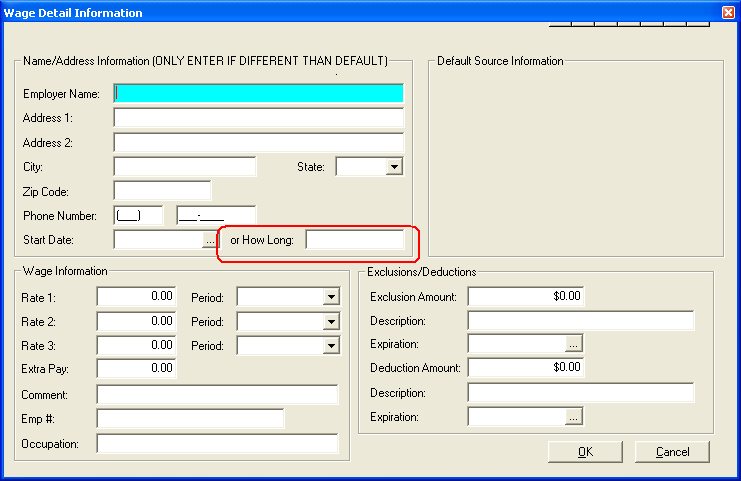Open the Rate 2 Period dropdown
The image size is (741, 481).
pyautogui.click(x=331, y=321)
